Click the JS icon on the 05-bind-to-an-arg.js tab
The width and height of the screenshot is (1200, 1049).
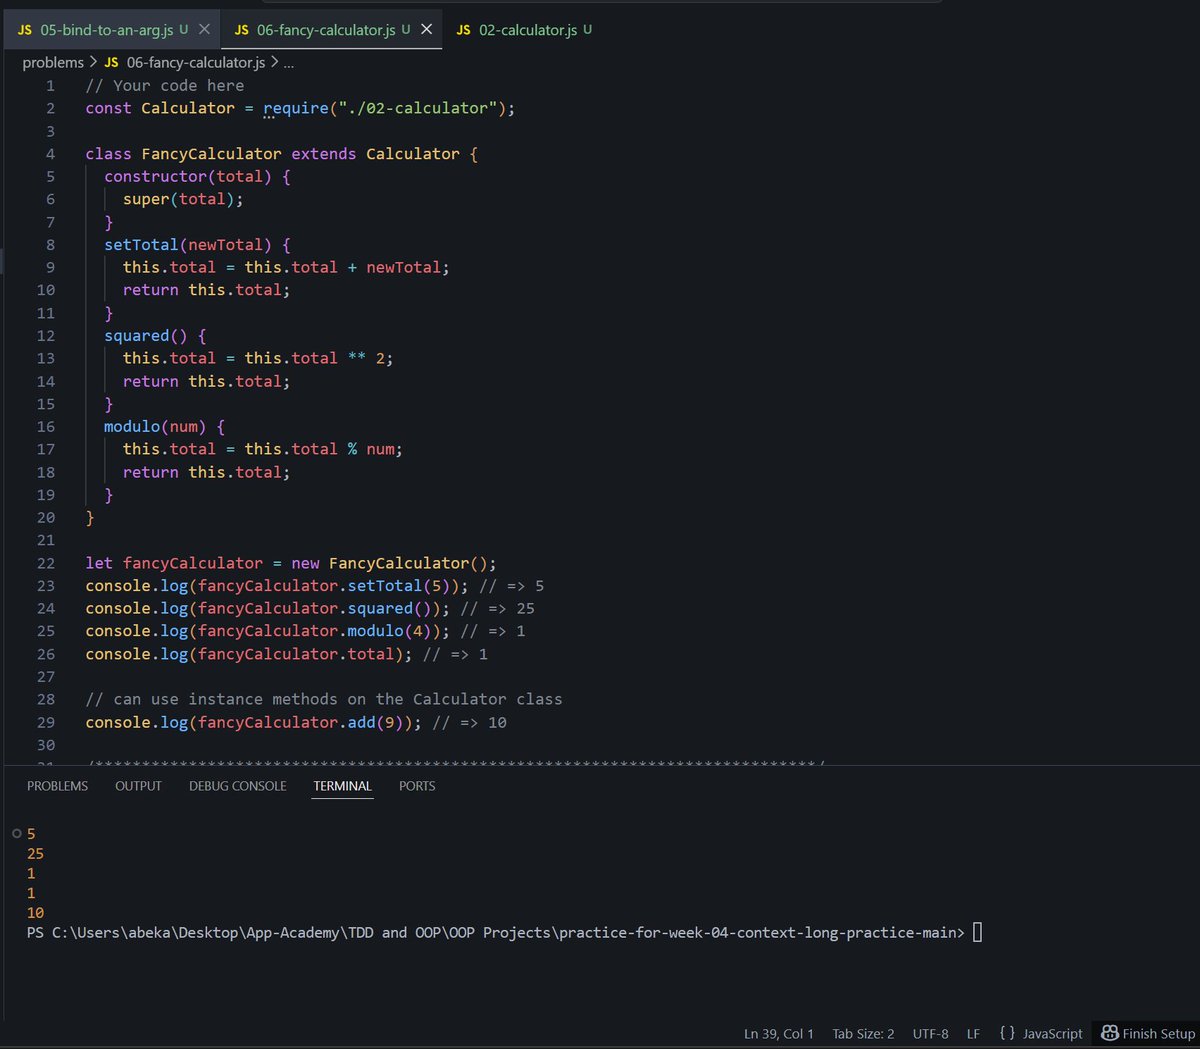pos(24,30)
